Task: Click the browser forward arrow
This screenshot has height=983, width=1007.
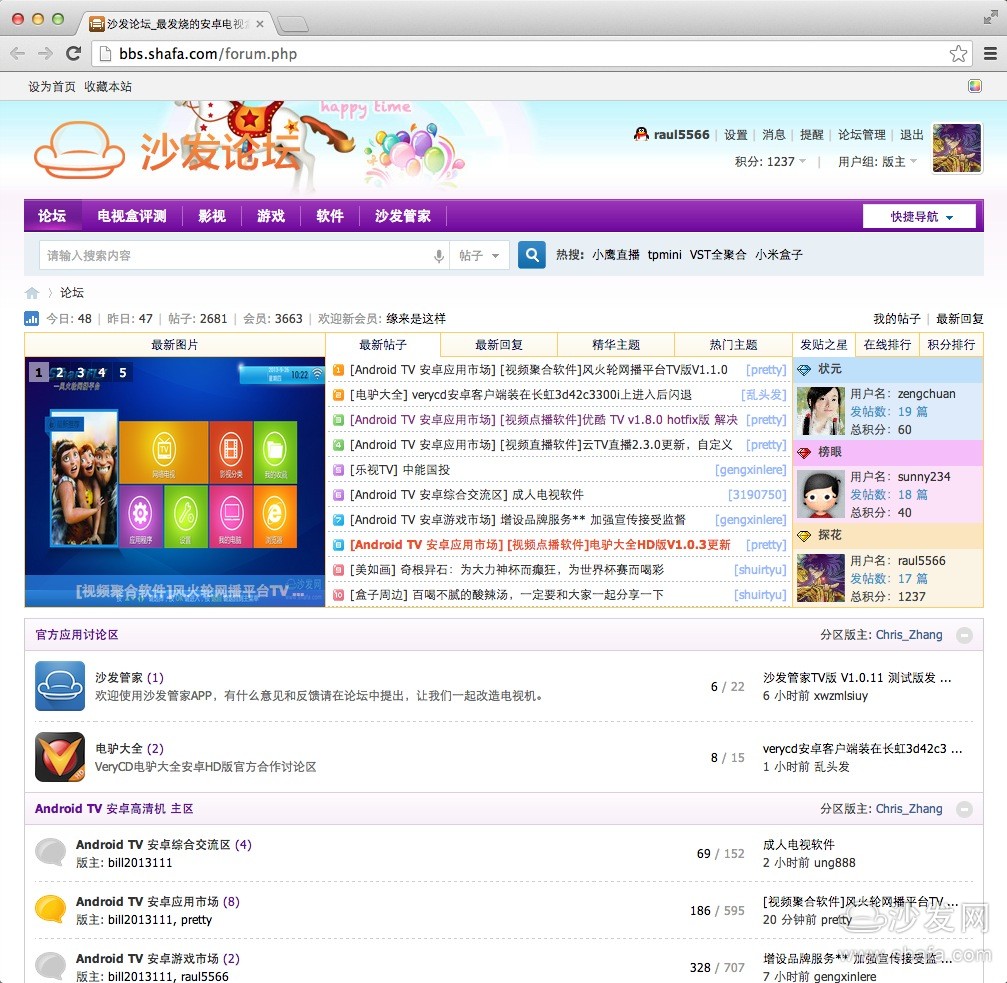Action: click(45, 53)
